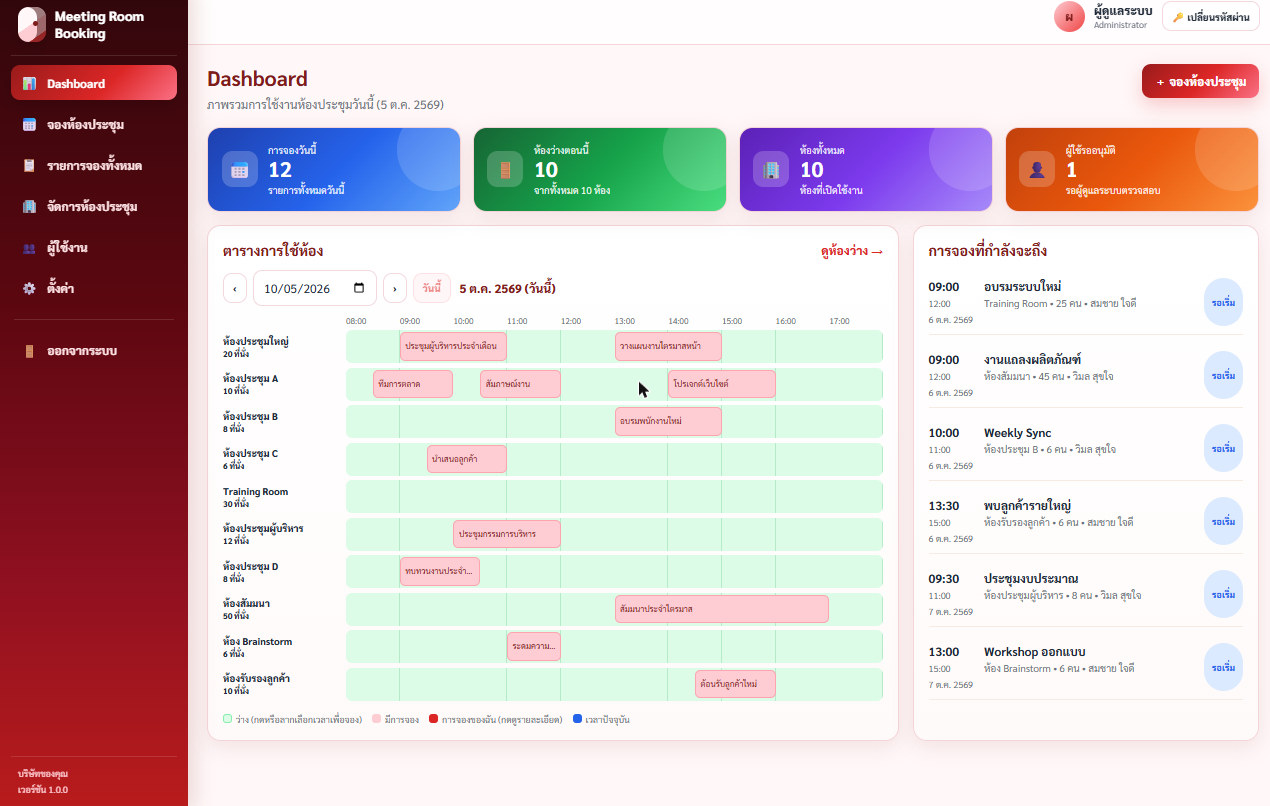This screenshot has height=806, width=1270.
Task: Click รอเริ่ม badge for Weekly Sync
Action: click(1223, 448)
